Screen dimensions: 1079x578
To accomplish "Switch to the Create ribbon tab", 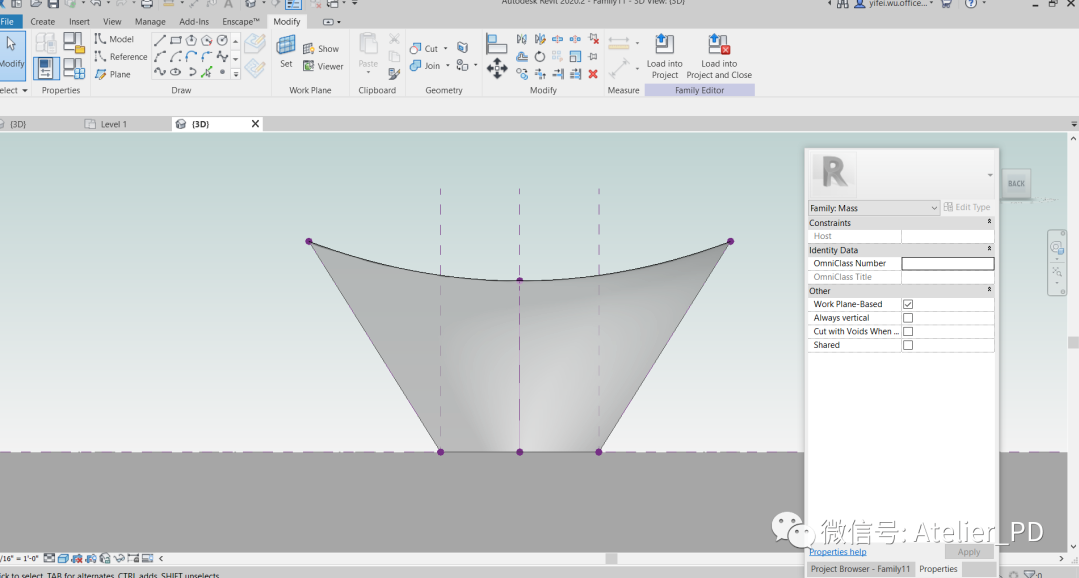I will click(43, 21).
